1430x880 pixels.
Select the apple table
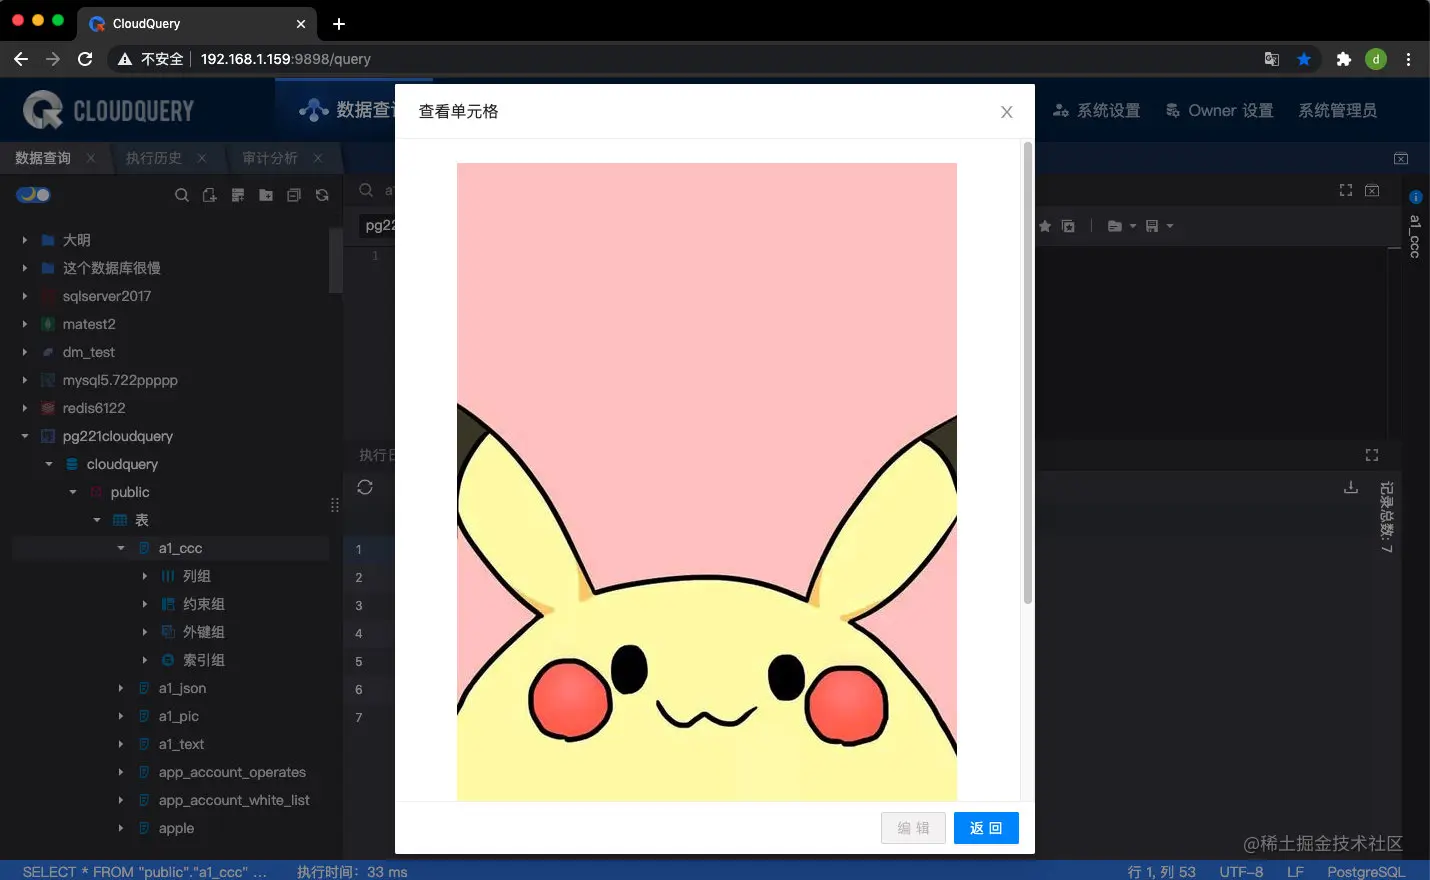click(x=176, y=828)
